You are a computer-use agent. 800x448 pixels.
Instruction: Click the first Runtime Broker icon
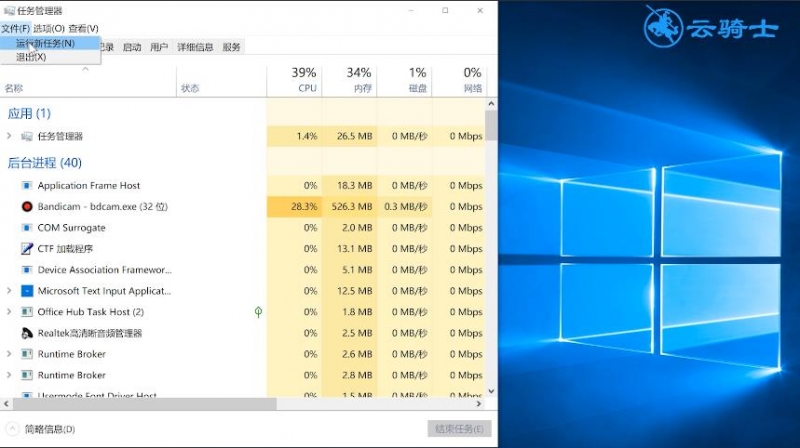(x=27, y=354)
